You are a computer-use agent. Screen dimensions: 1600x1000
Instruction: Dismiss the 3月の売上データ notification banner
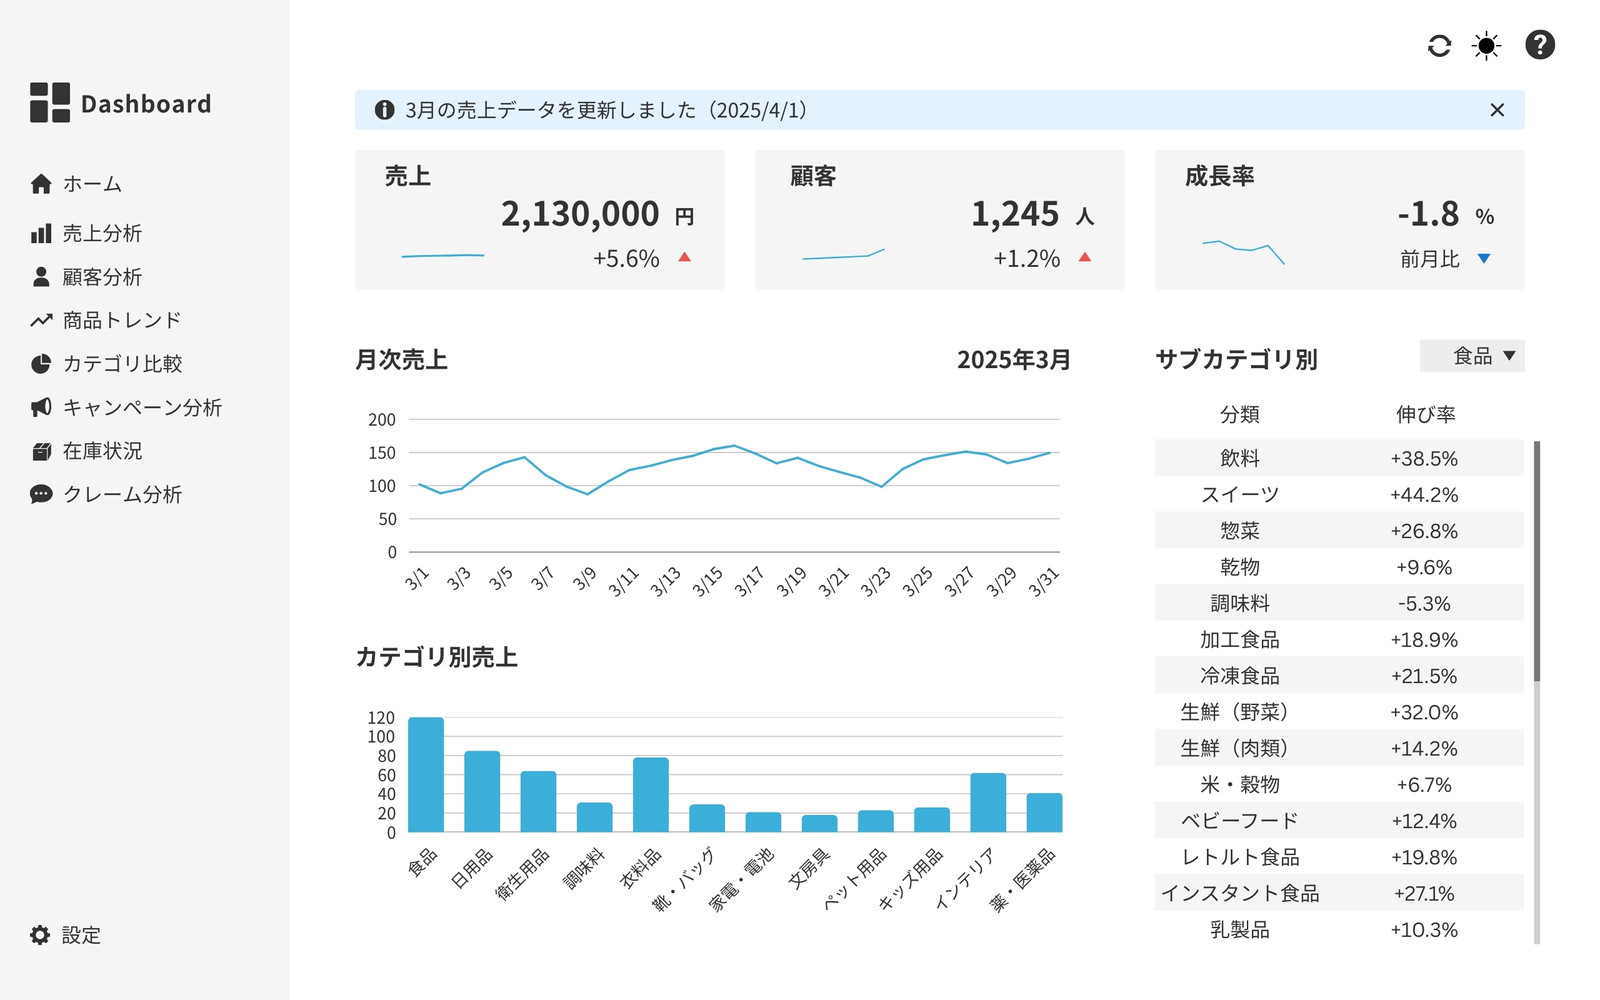(1497, 110)
